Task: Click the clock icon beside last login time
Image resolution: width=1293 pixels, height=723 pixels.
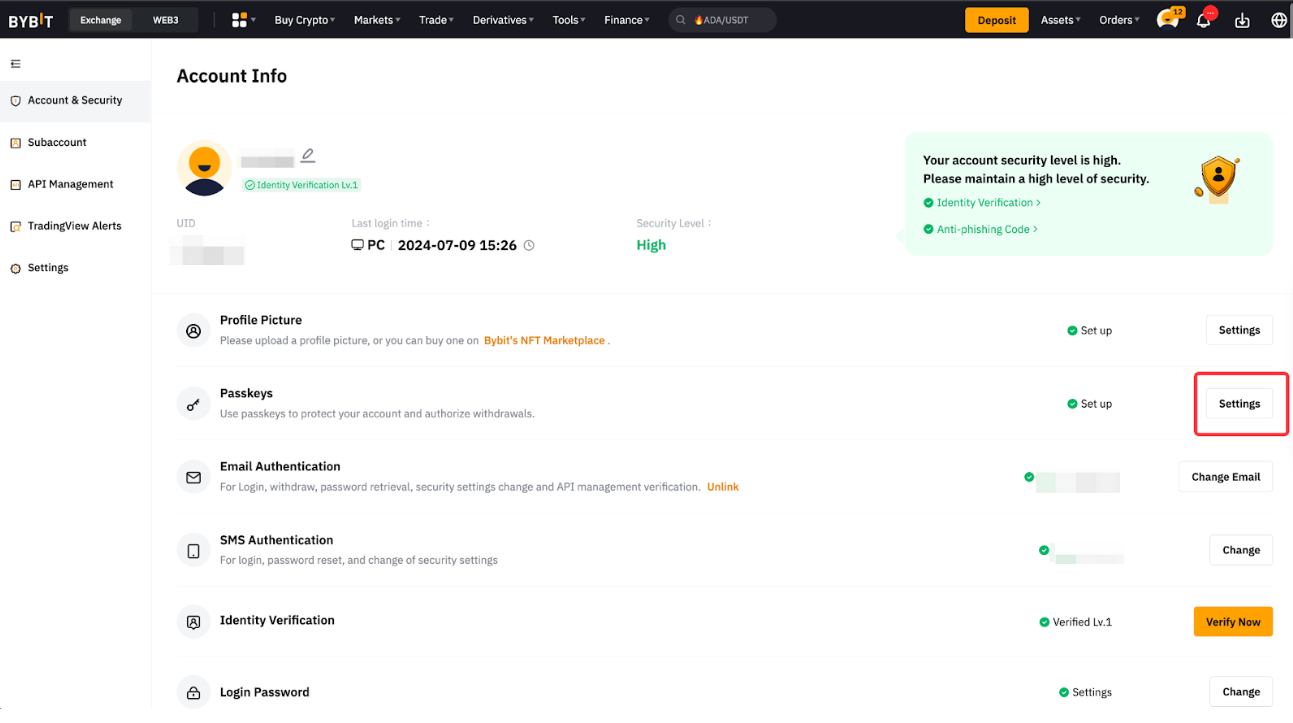Action: pos(529,245)
